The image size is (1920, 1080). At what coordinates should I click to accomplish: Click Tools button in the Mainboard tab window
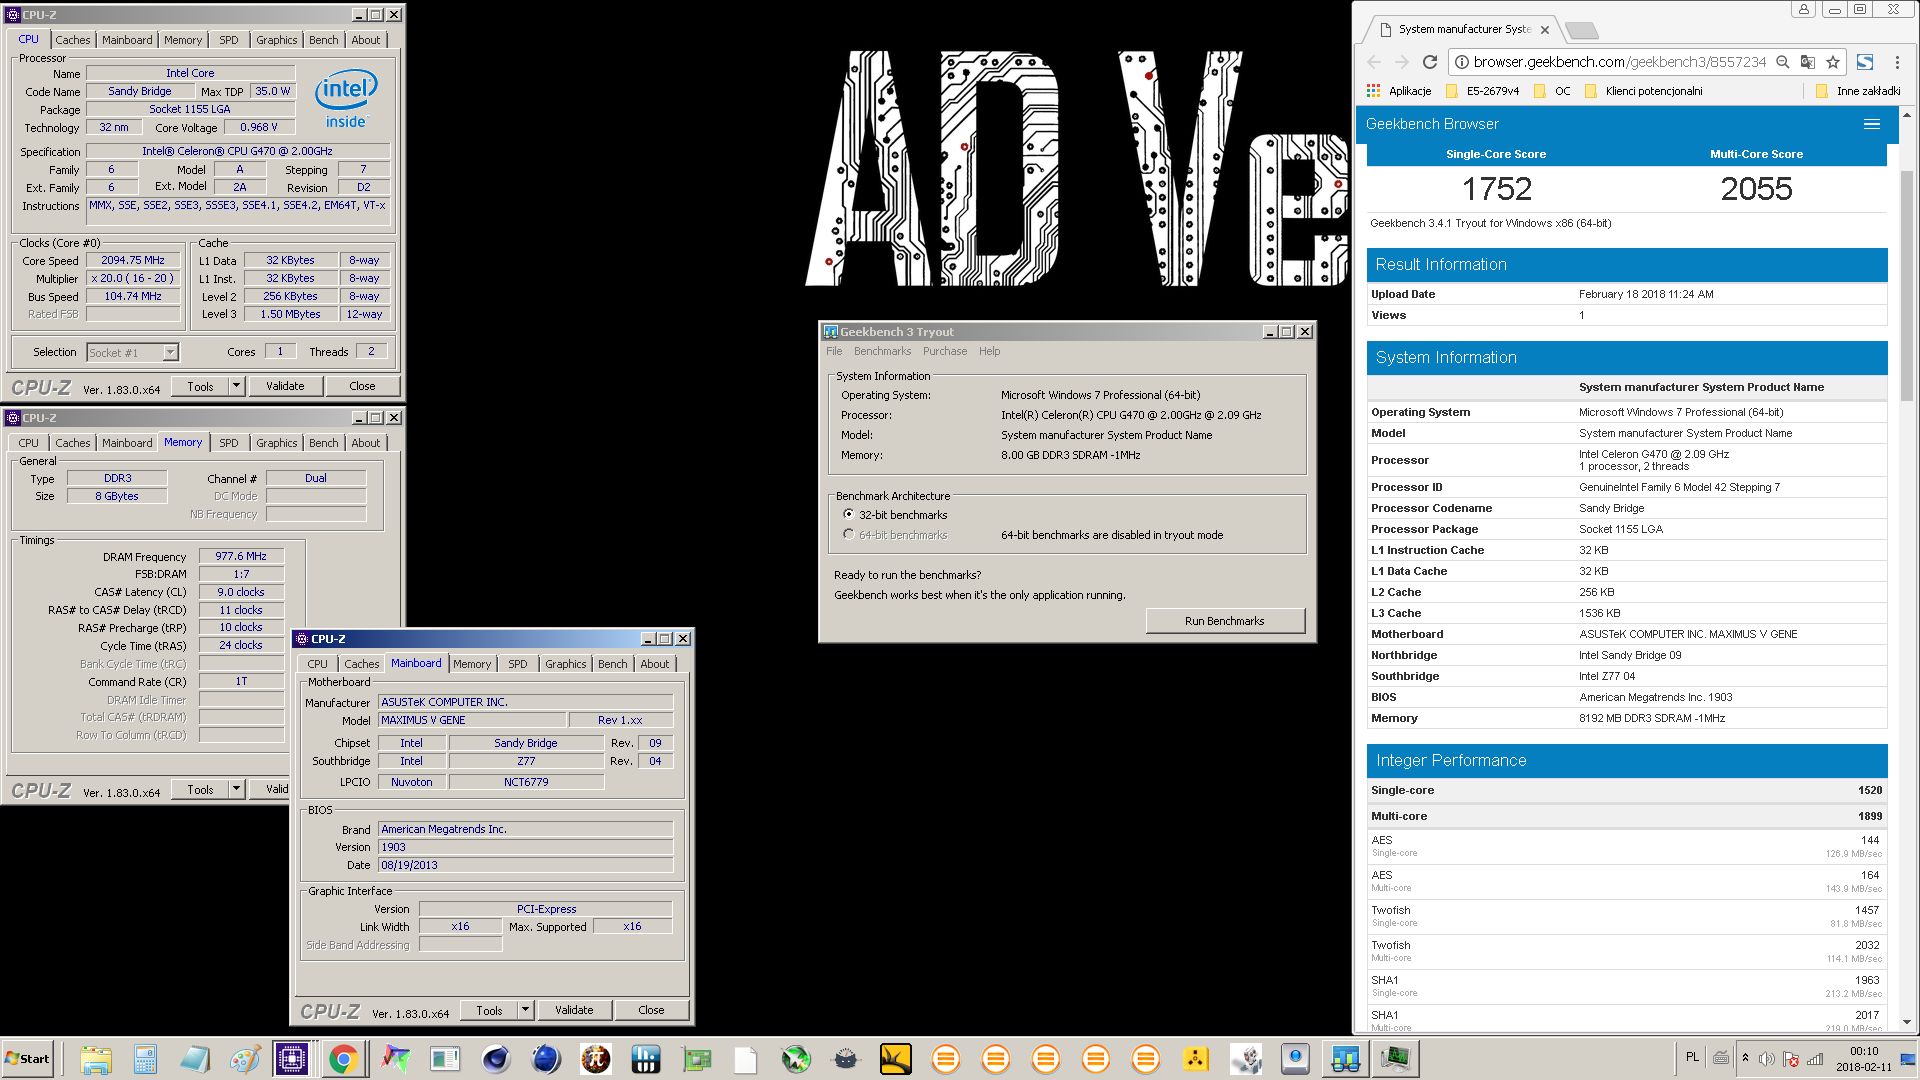(x=489, y=1010)
